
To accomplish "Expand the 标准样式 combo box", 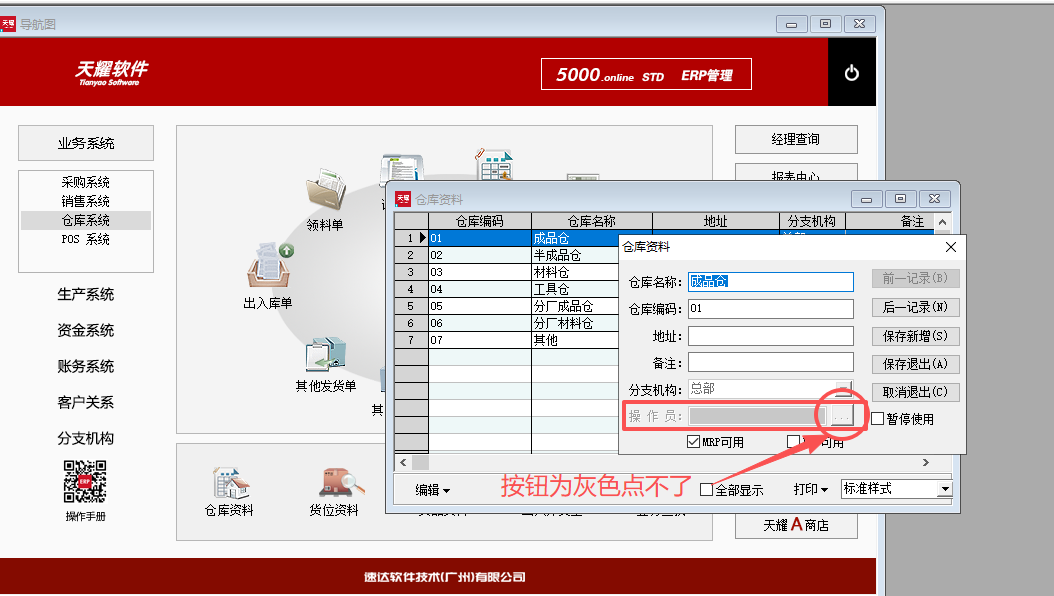I will [944, 489].
